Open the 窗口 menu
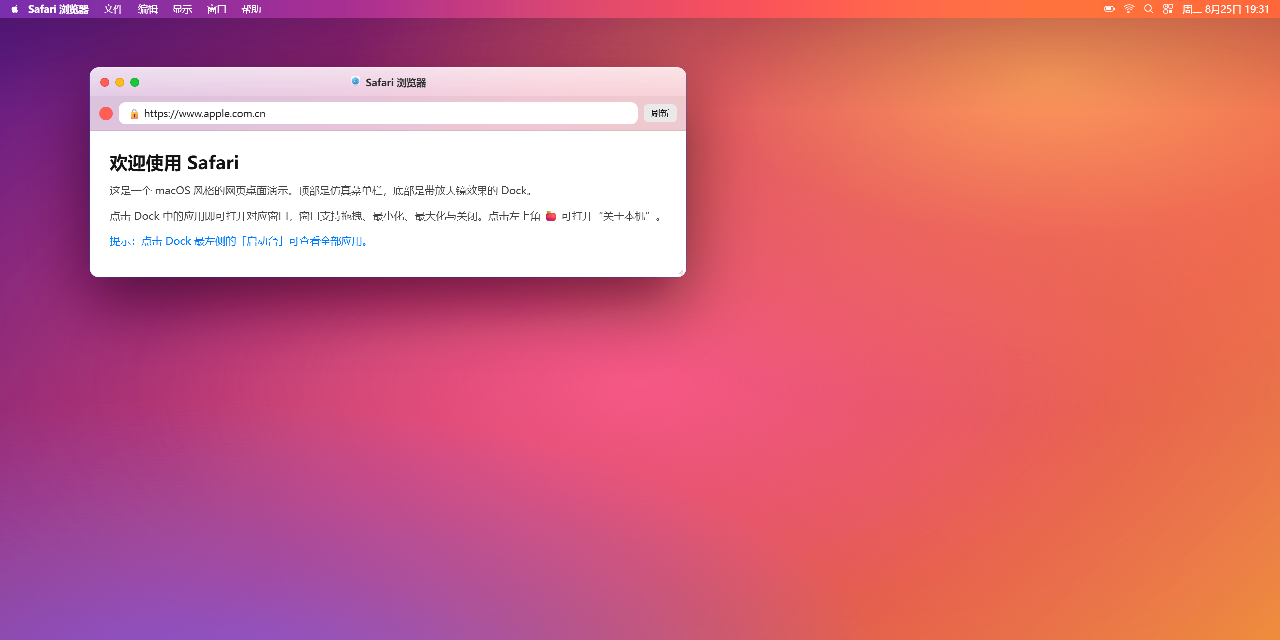 217,9
